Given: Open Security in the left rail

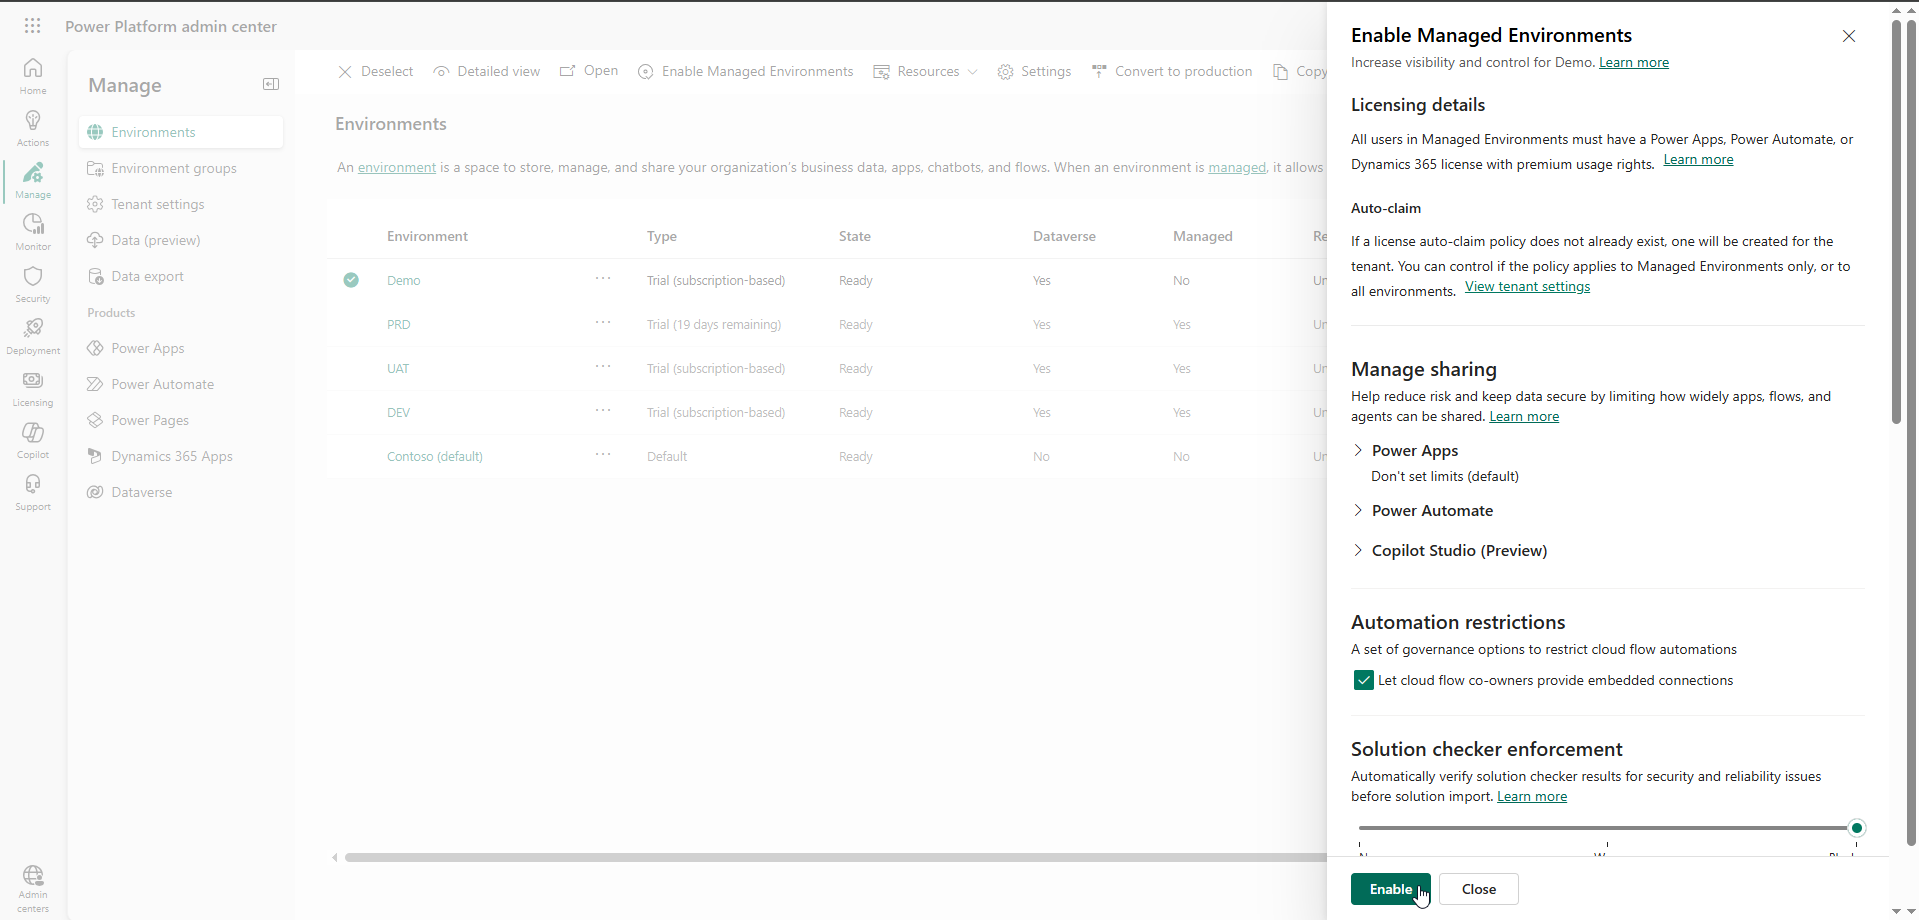Looking at the screenshot, I should pyautogui.click(x=33, y=283).
